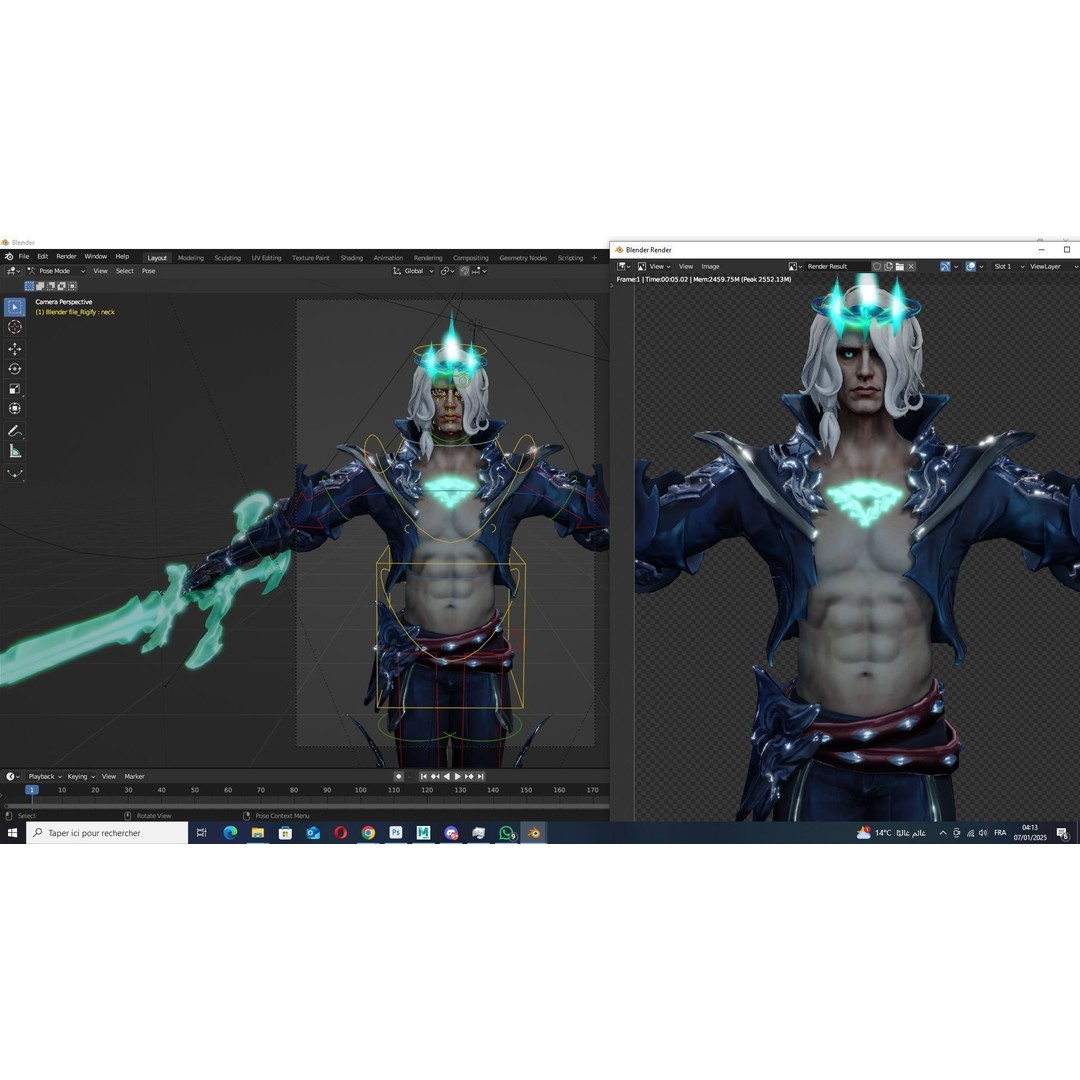Open the Opera browser from the taskbar

pos(340,833)
